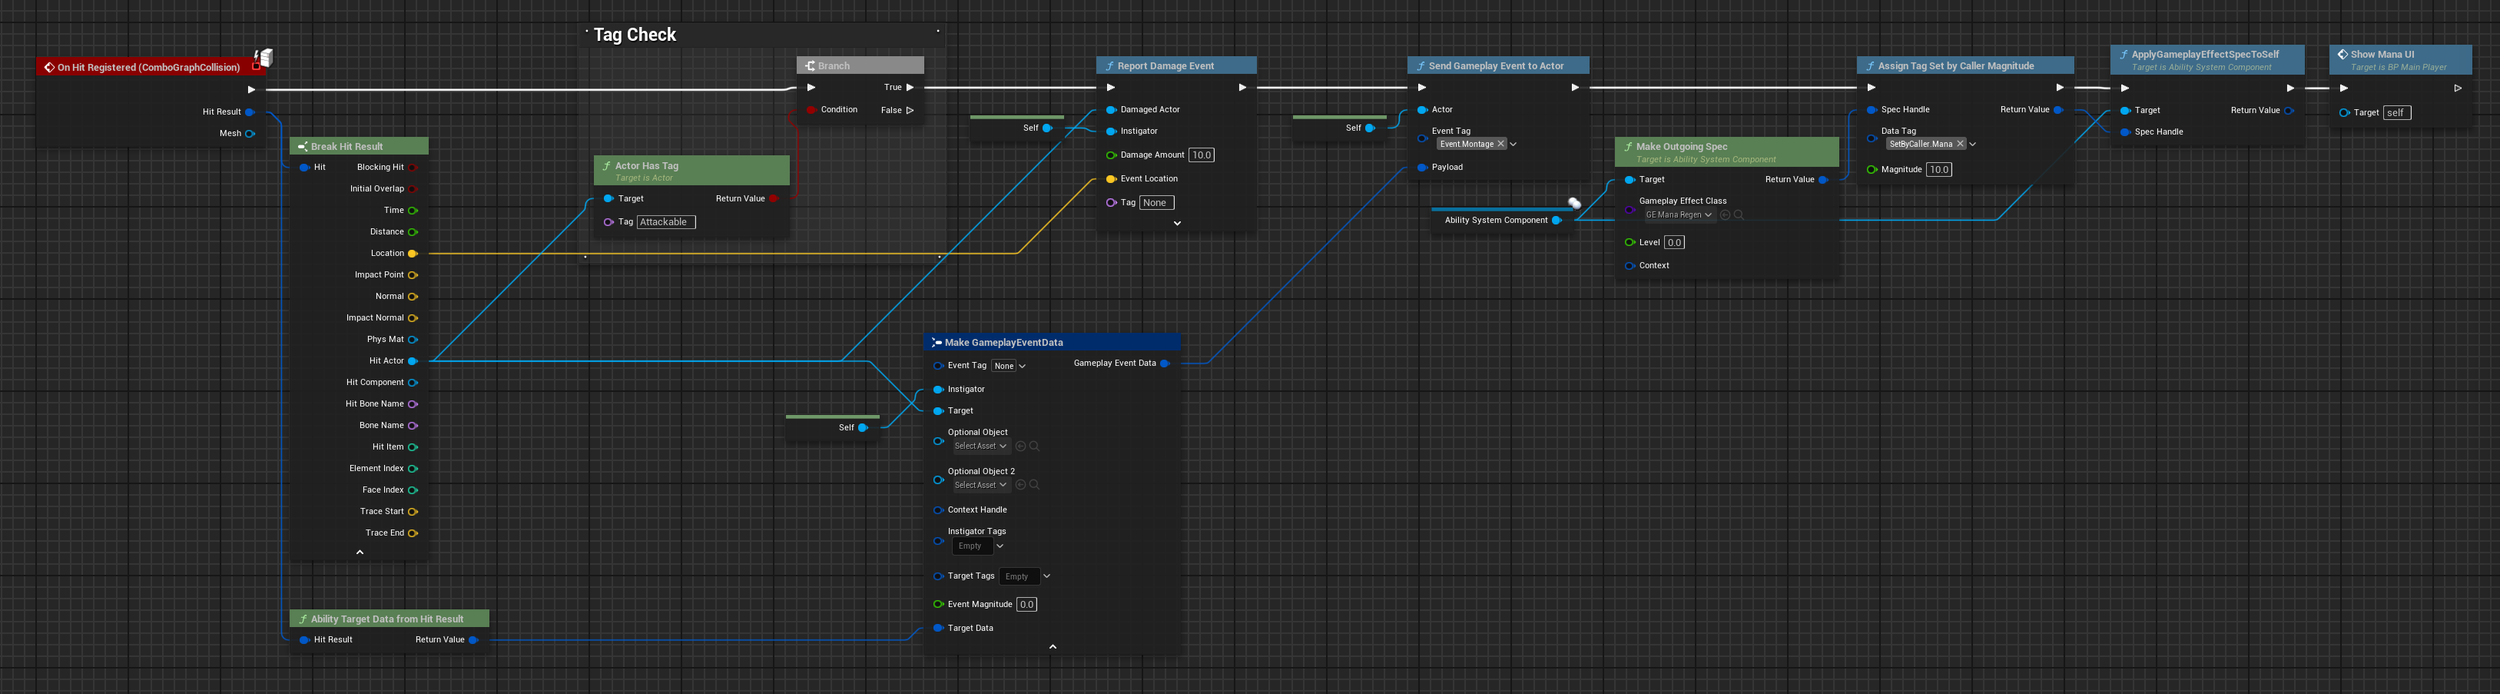Select the Show Mana UI node header
This screenshot has width=2500, height=694.
pyautogui.click(x=2400, y=60)
